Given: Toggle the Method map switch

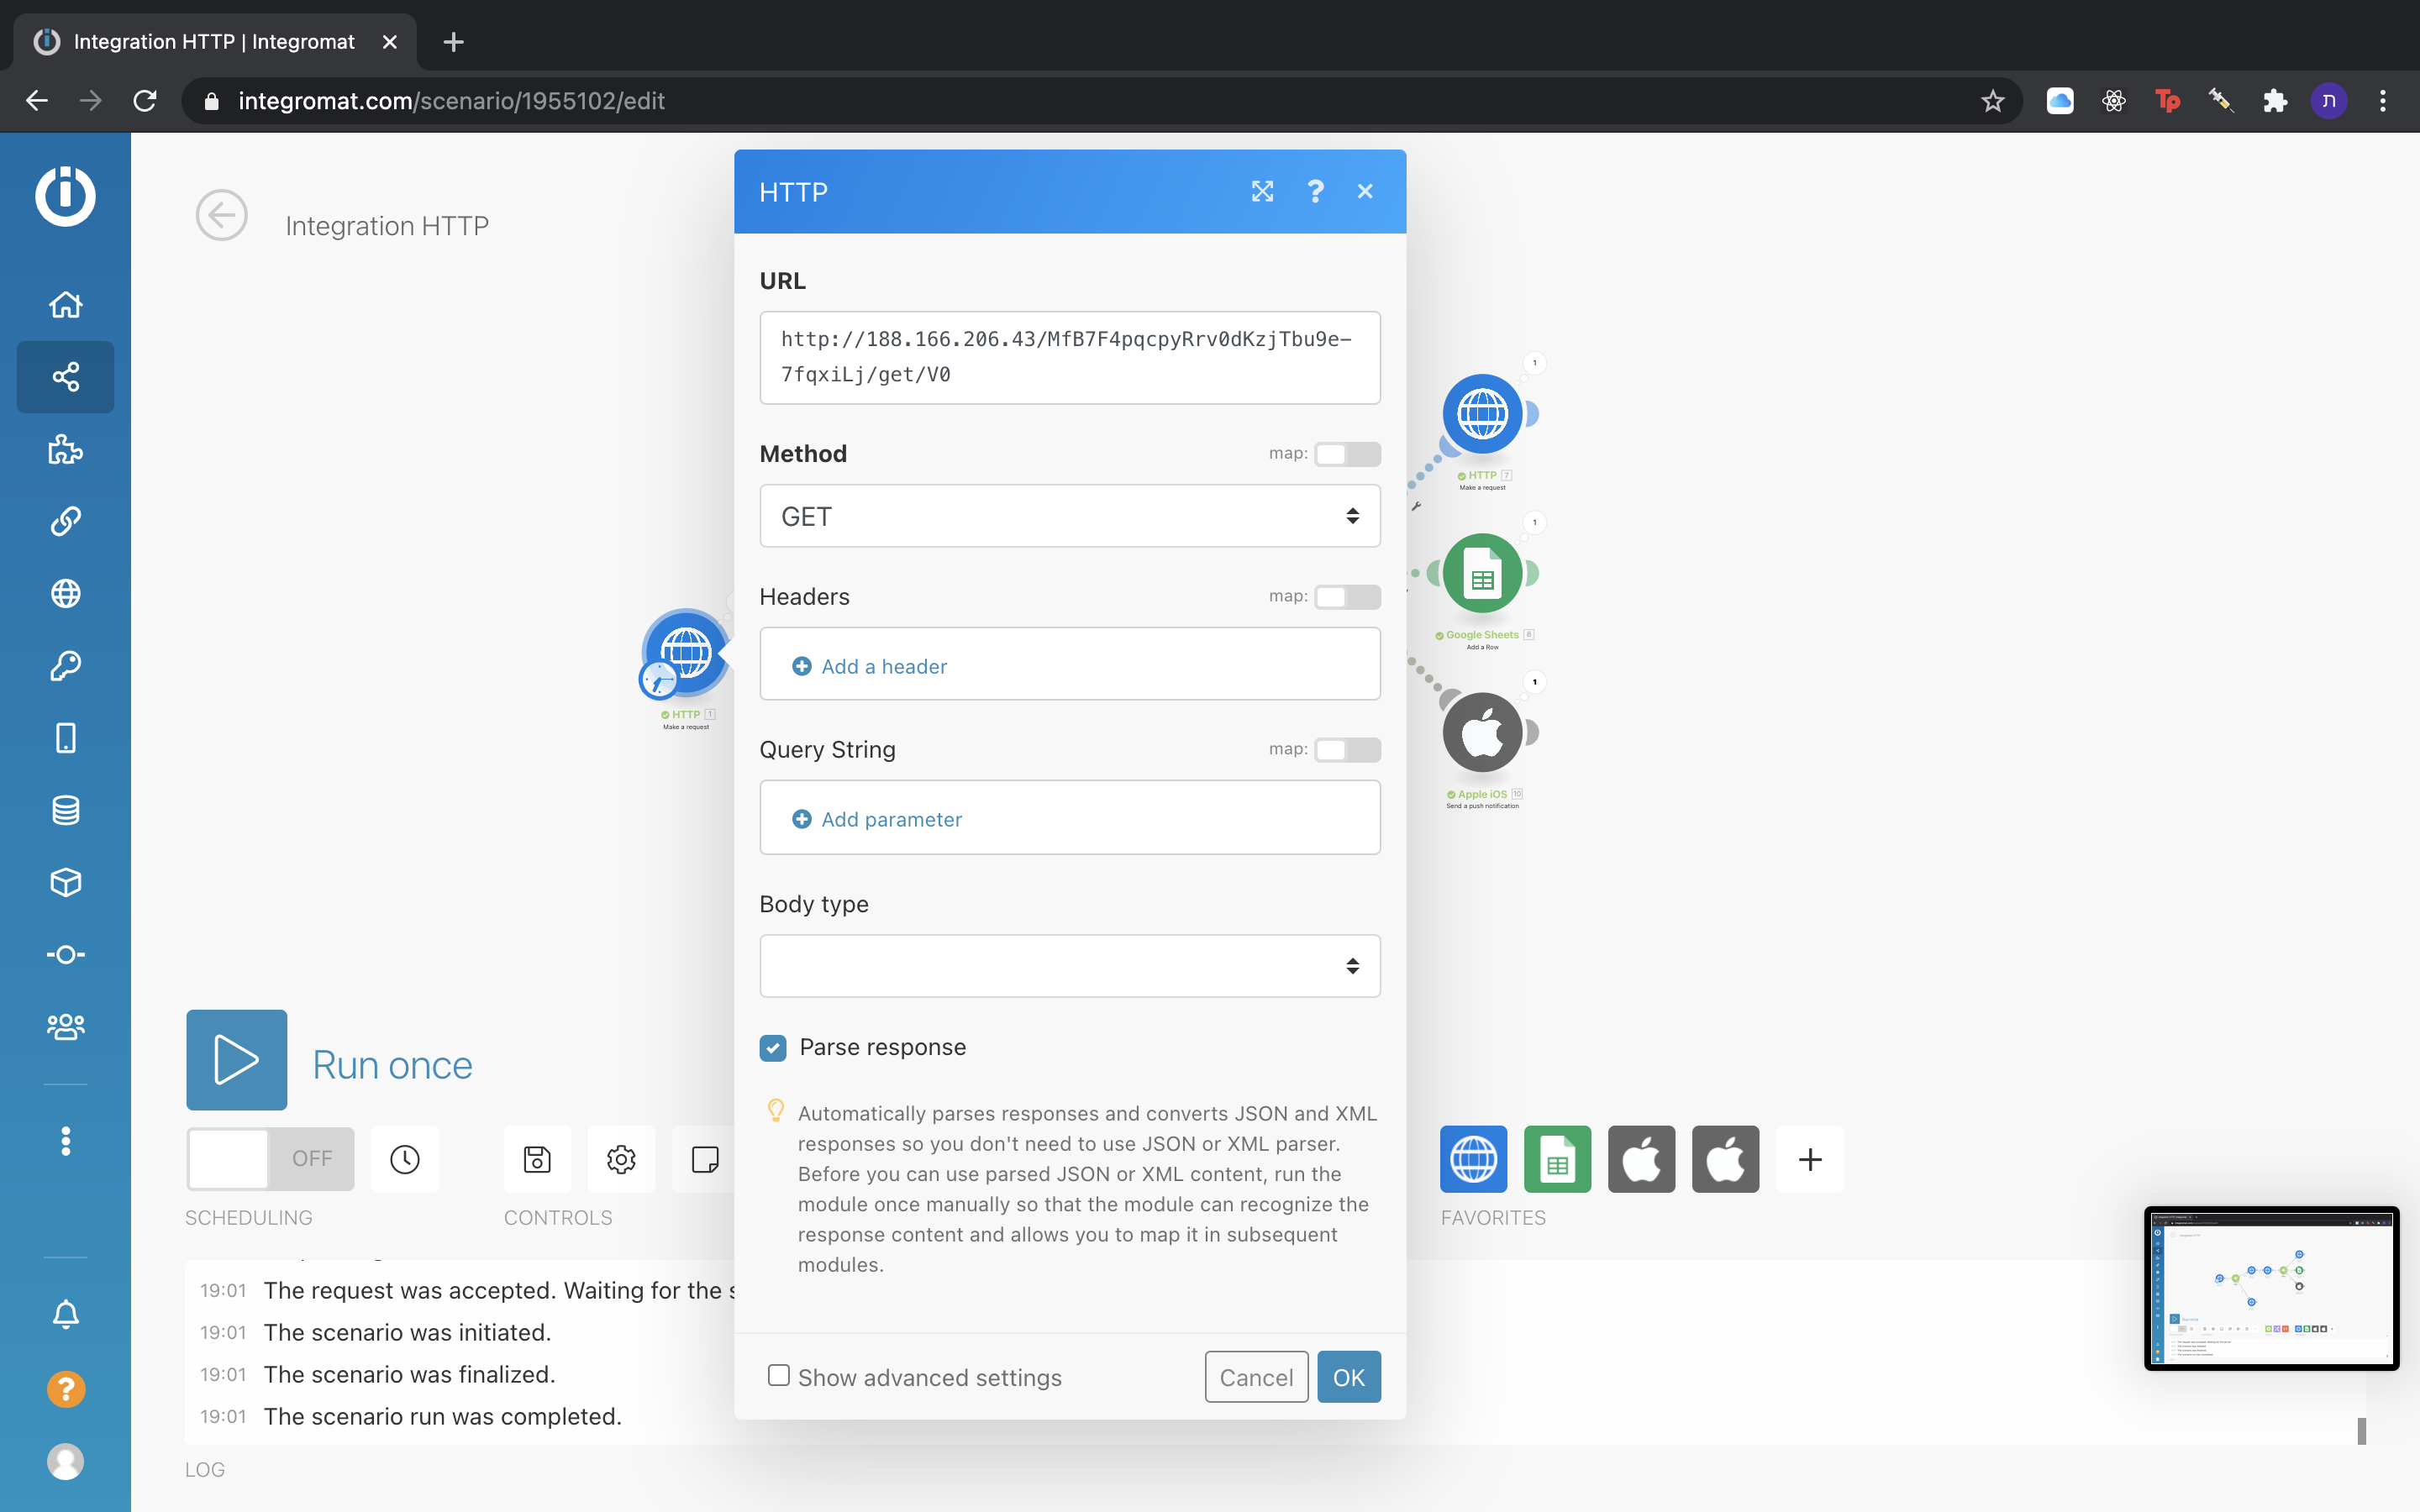Looking at the screenshot, I should pyautogui.click(x=1346, y=454).
